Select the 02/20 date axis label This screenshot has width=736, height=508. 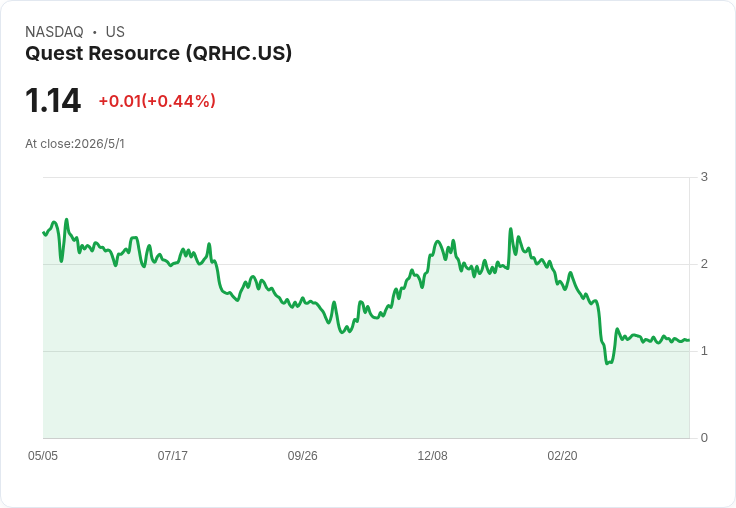tap(562, 456)
